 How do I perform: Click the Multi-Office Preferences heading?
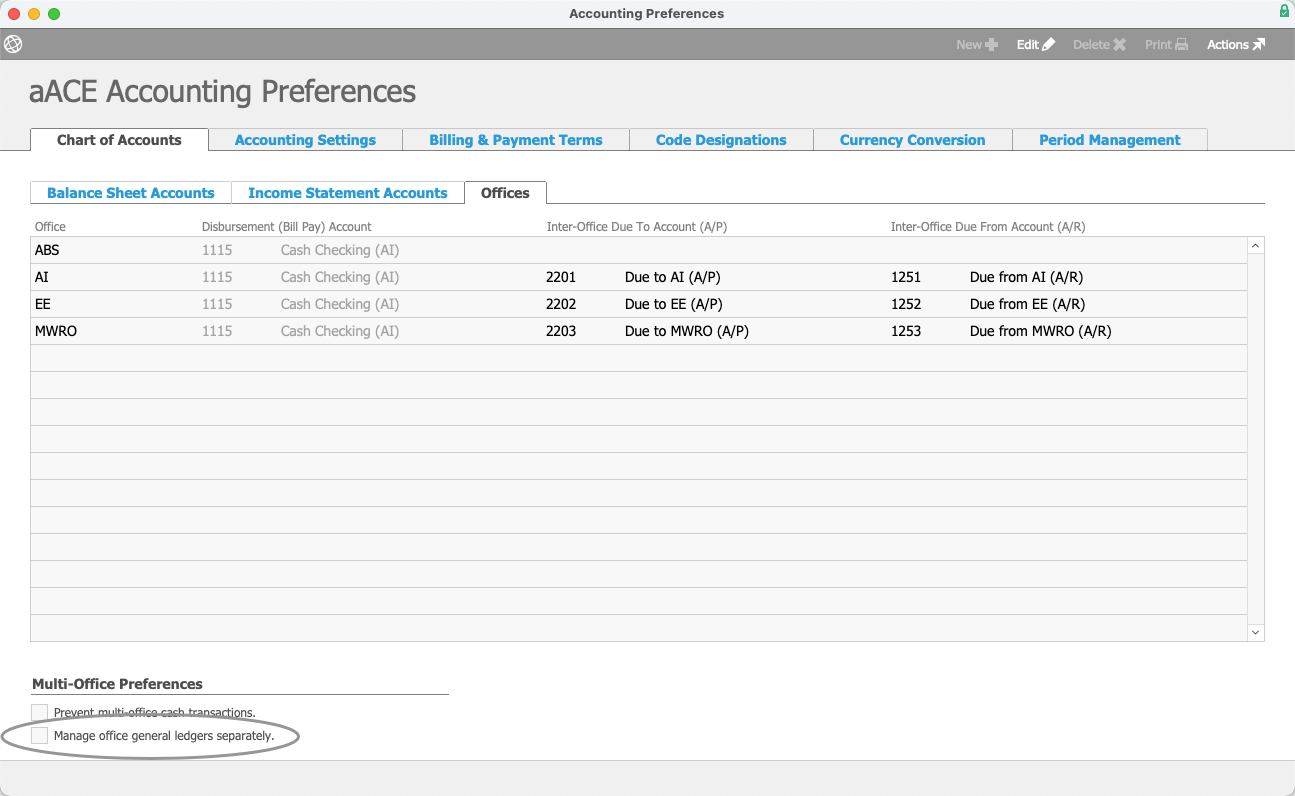(x=117, y=684)
